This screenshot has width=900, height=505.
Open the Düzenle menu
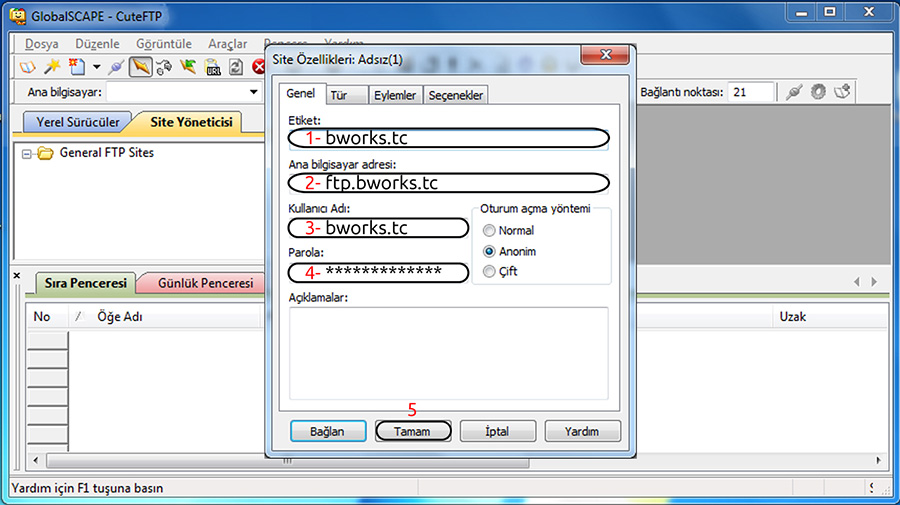coord(98,44)
